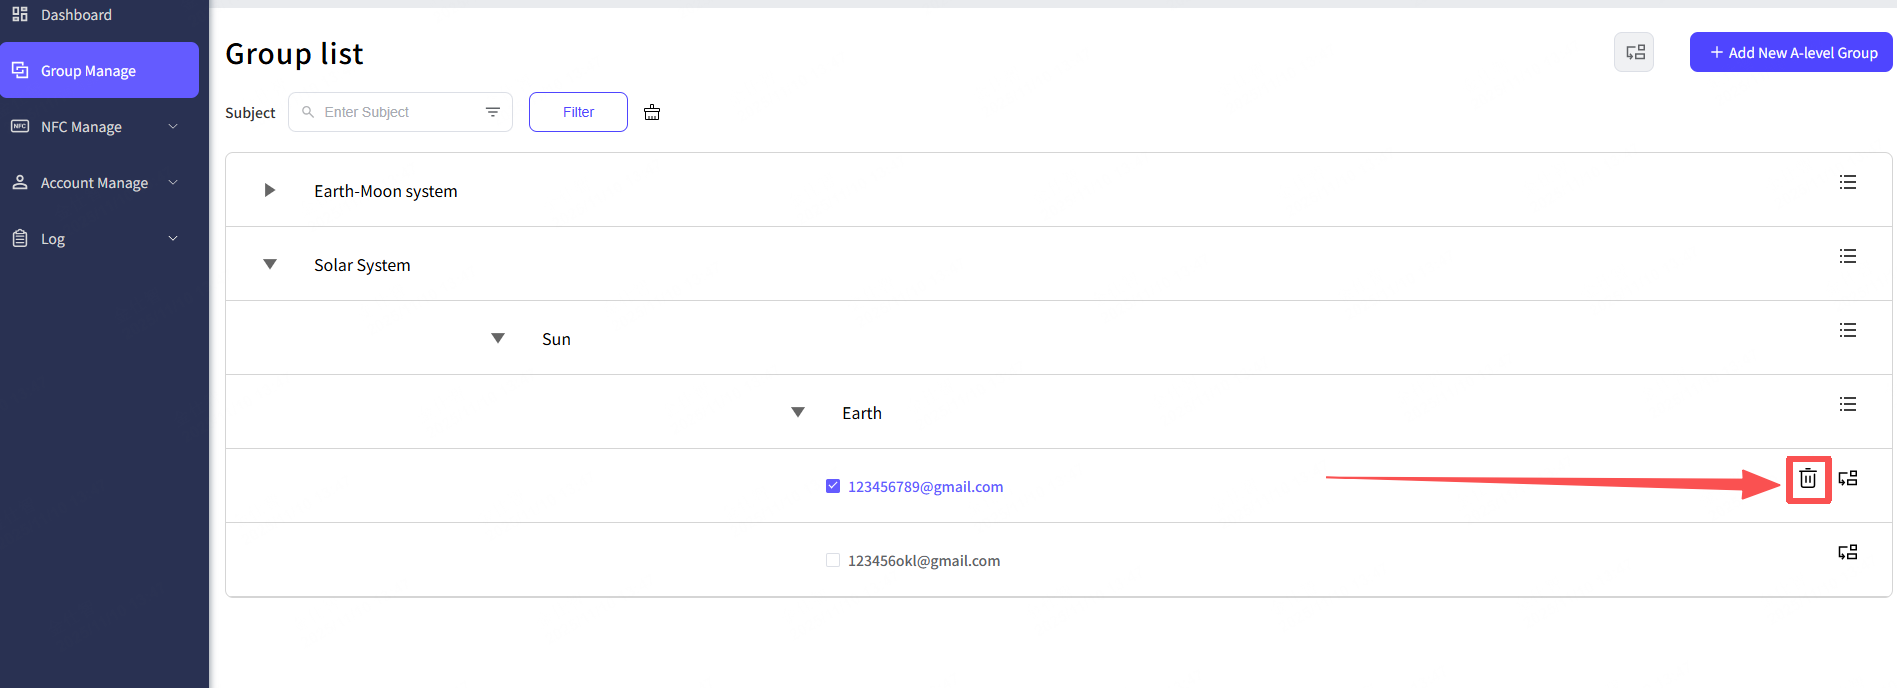1897x688 pixels.
Task: Expand NFC Manage sidebar menu
Action: (95, 127)
